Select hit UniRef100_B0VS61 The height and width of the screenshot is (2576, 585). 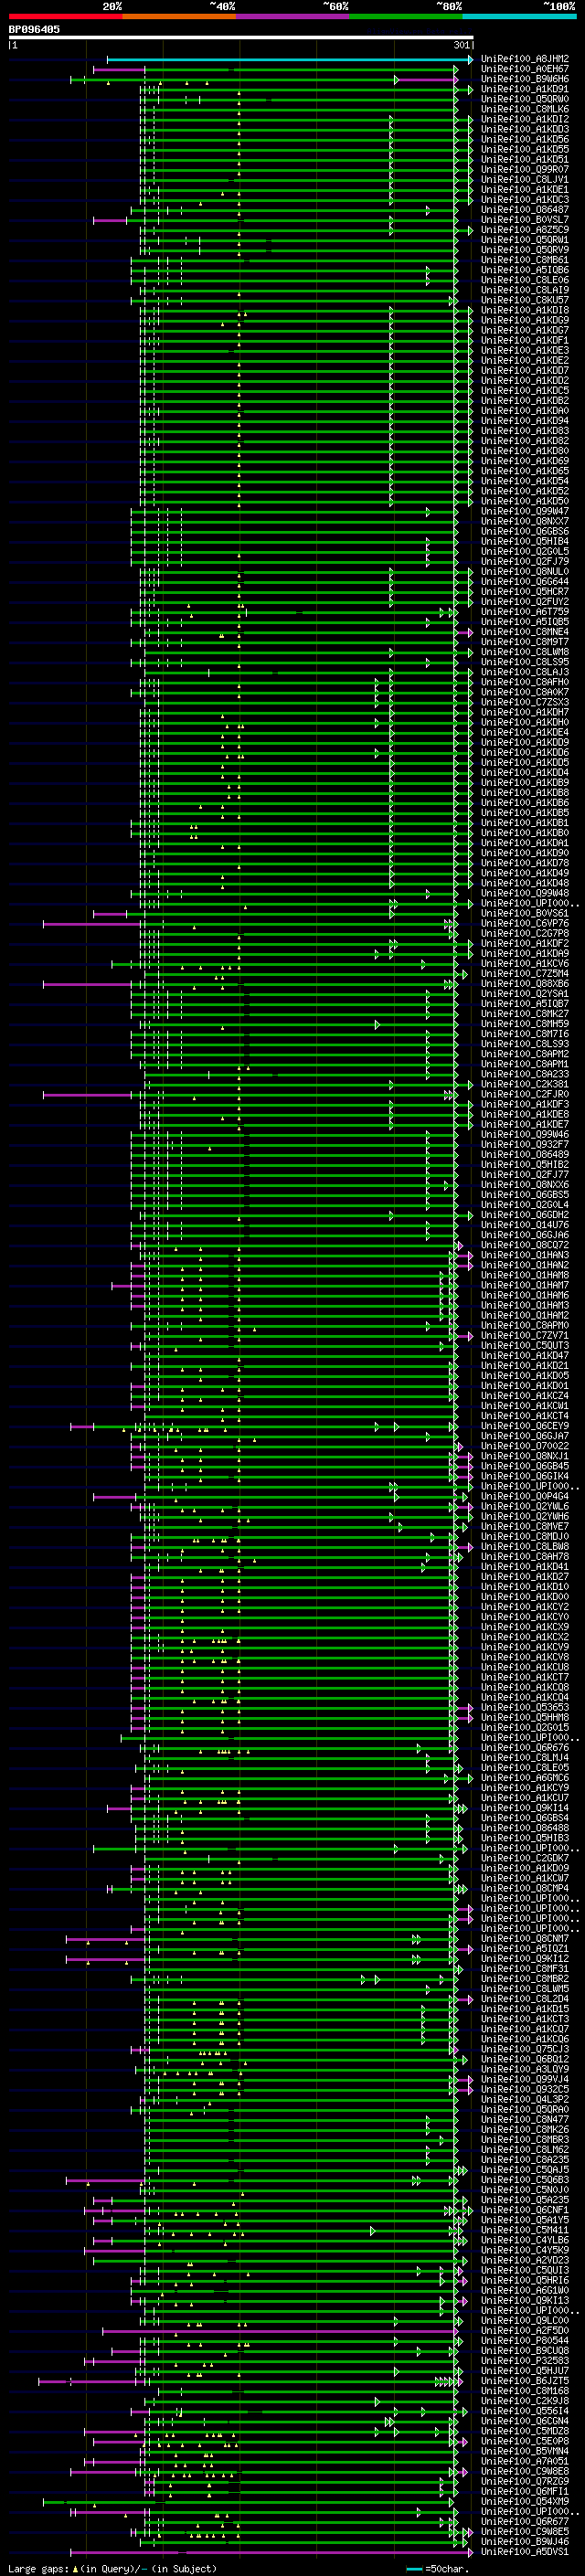(525, 913)
